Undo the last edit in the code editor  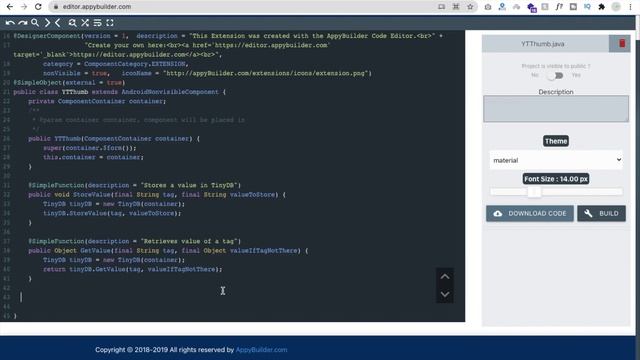10,23
